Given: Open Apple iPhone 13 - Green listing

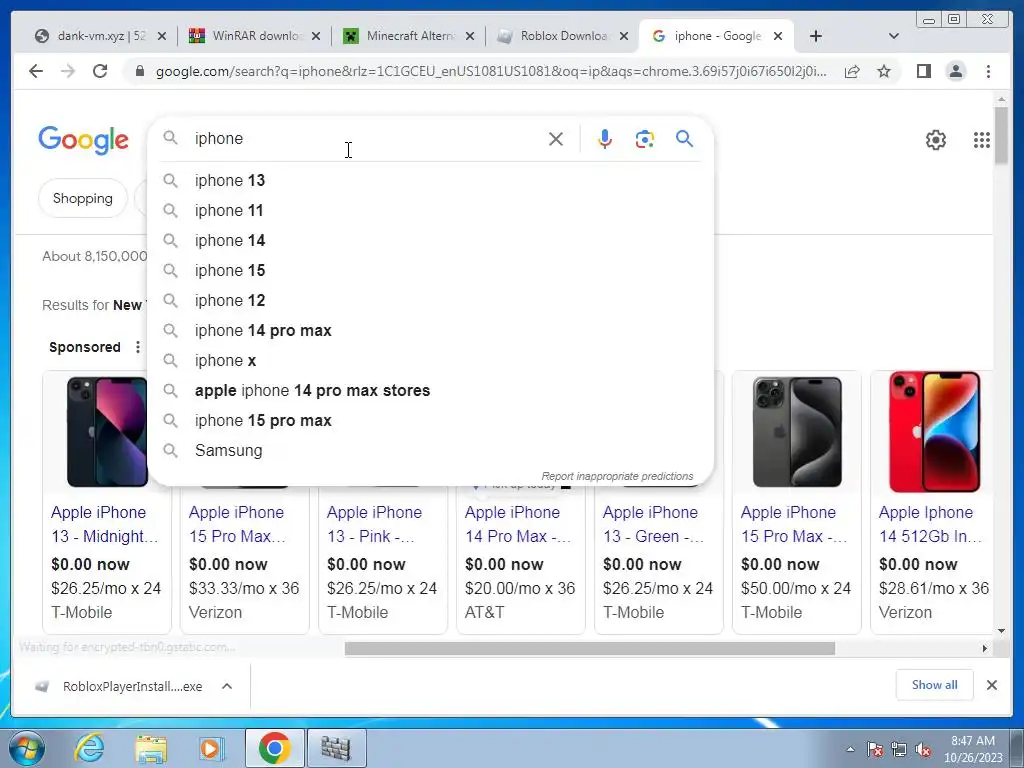Looking at the screenshot, I should [x=653, y=524].
